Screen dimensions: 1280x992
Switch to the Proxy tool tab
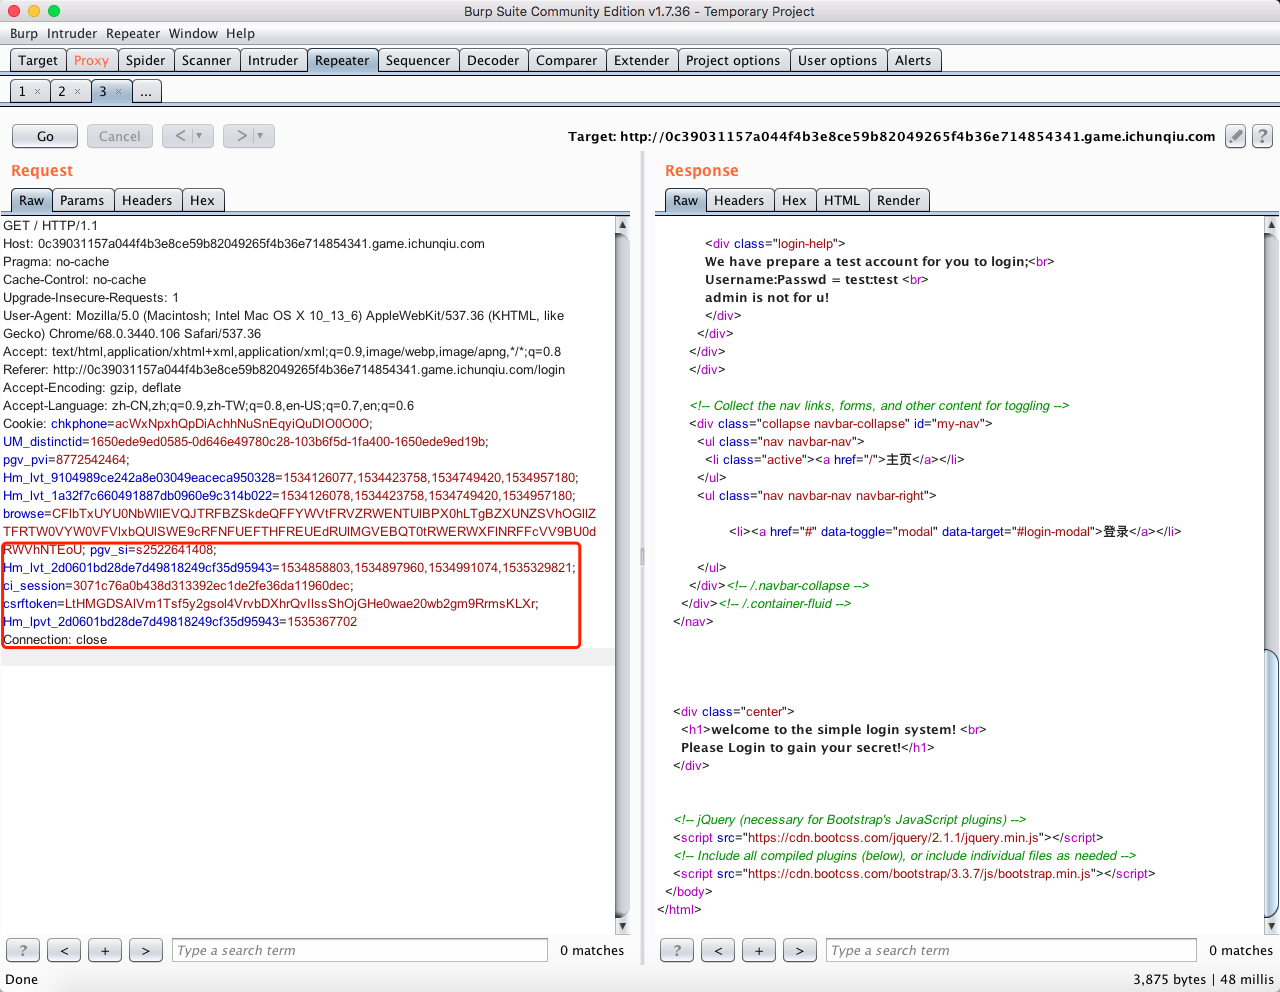[91, 60]
